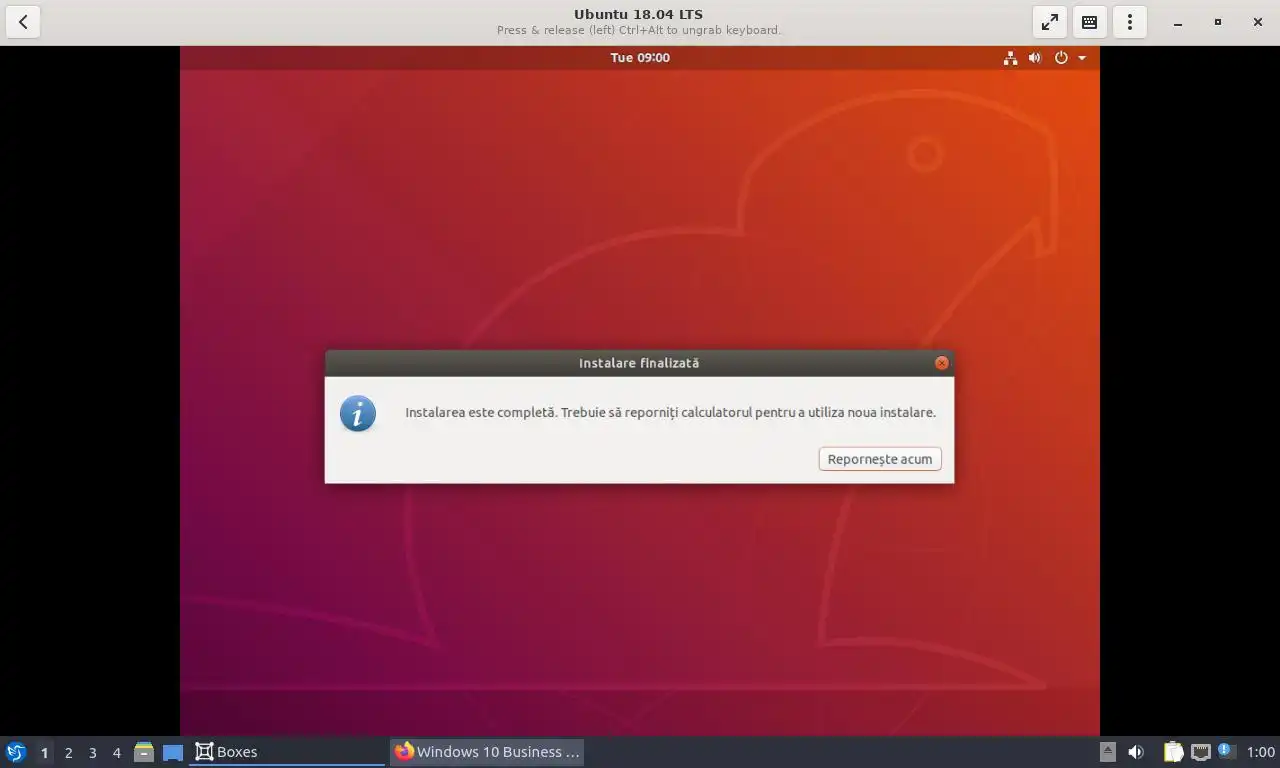The height and width of the screenshot is (768, 1280).
Task: Switch to Windows 10 Business Firefox task
Action: coord(487,752)
